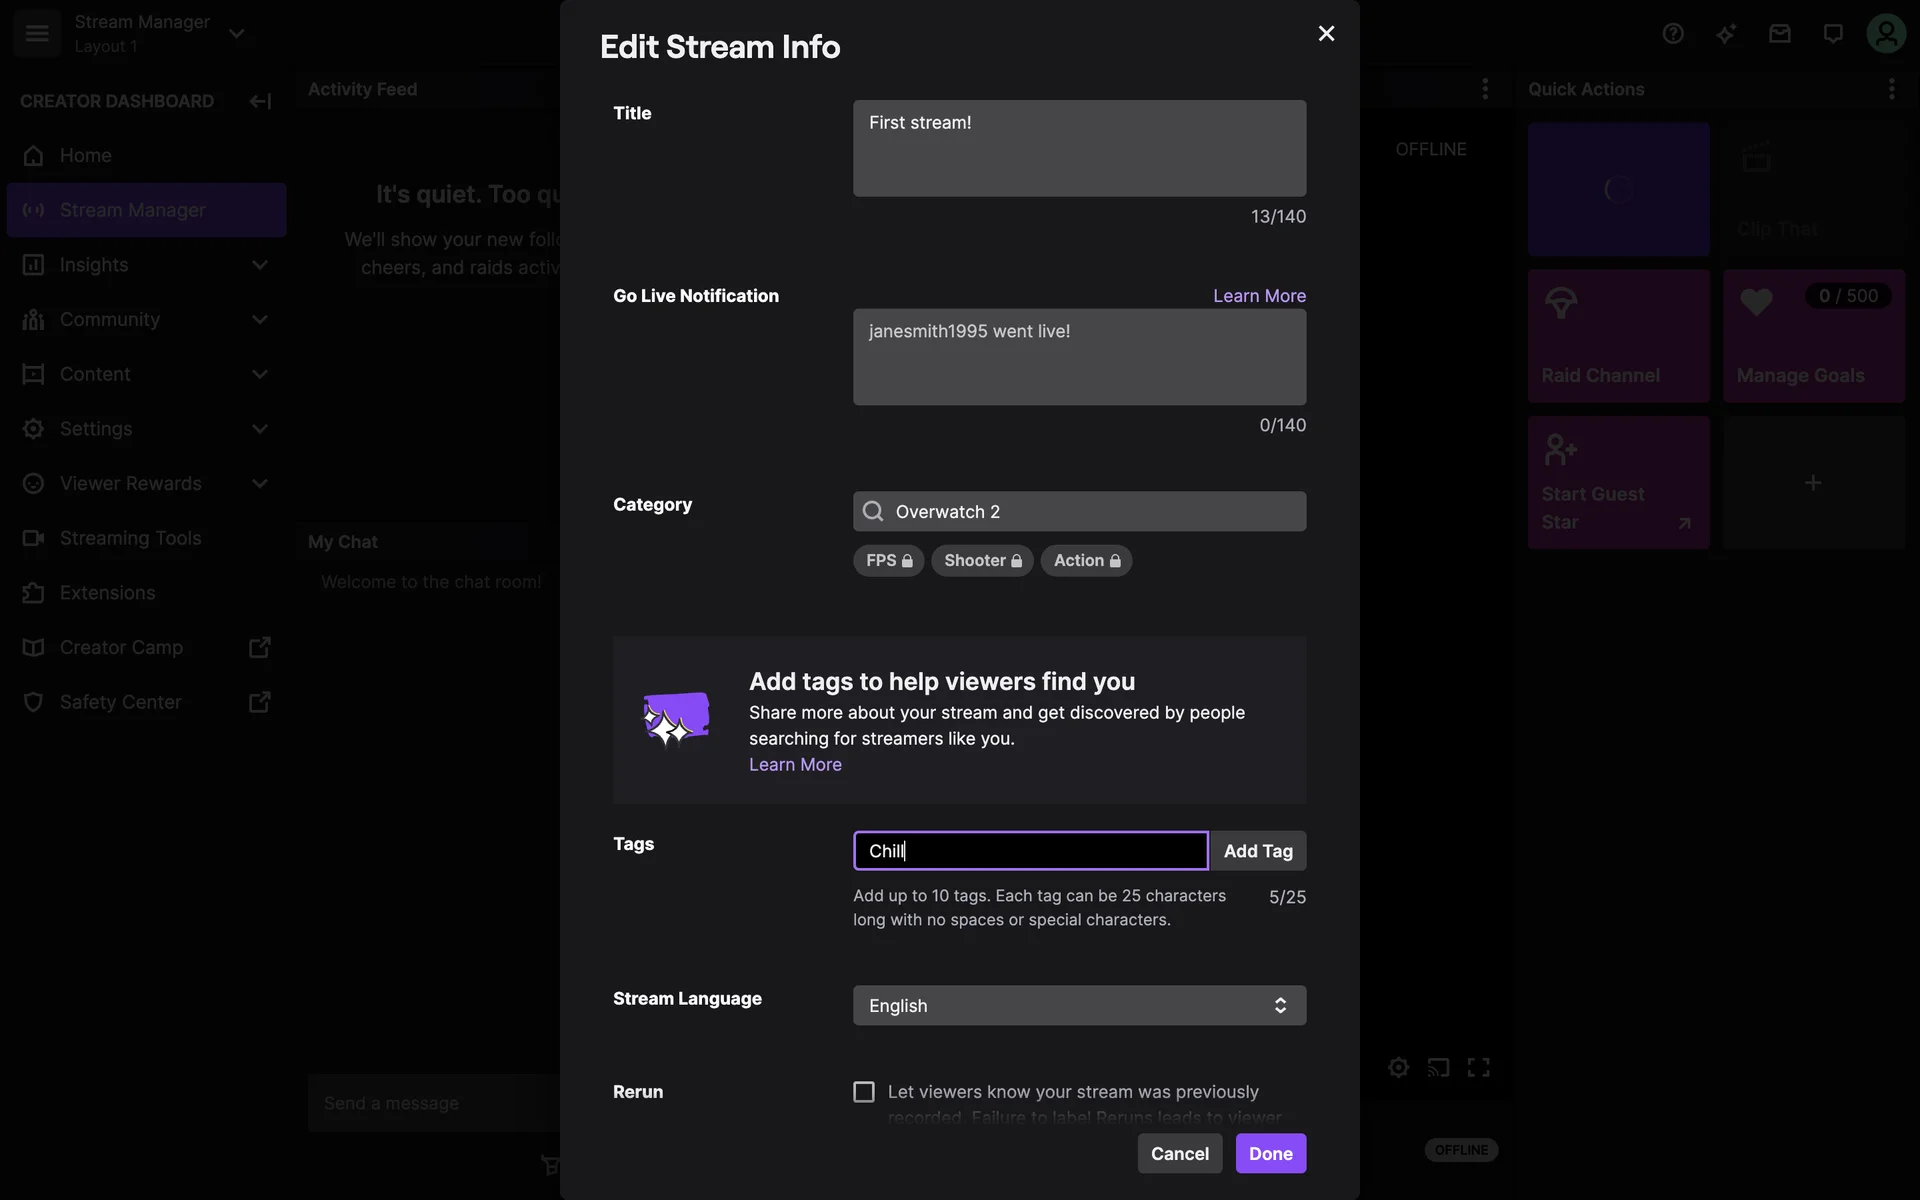Toggle fullscreen on stream preview

1478,1067
